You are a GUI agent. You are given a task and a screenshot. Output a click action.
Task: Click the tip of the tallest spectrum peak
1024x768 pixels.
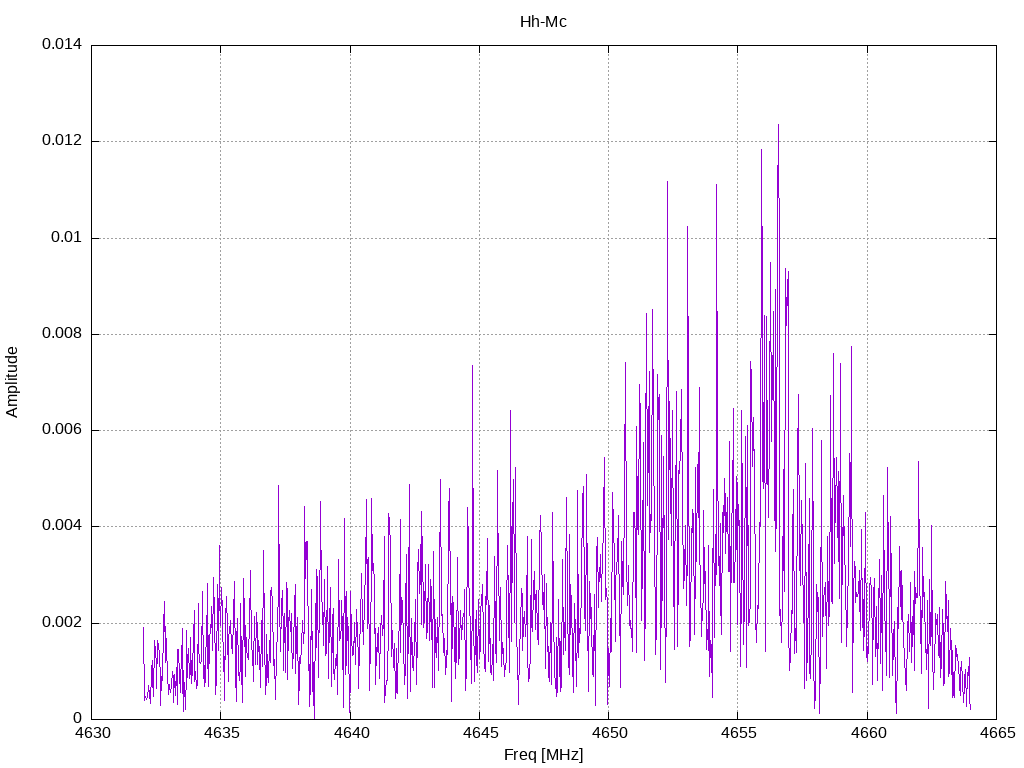tap(778, 125)
